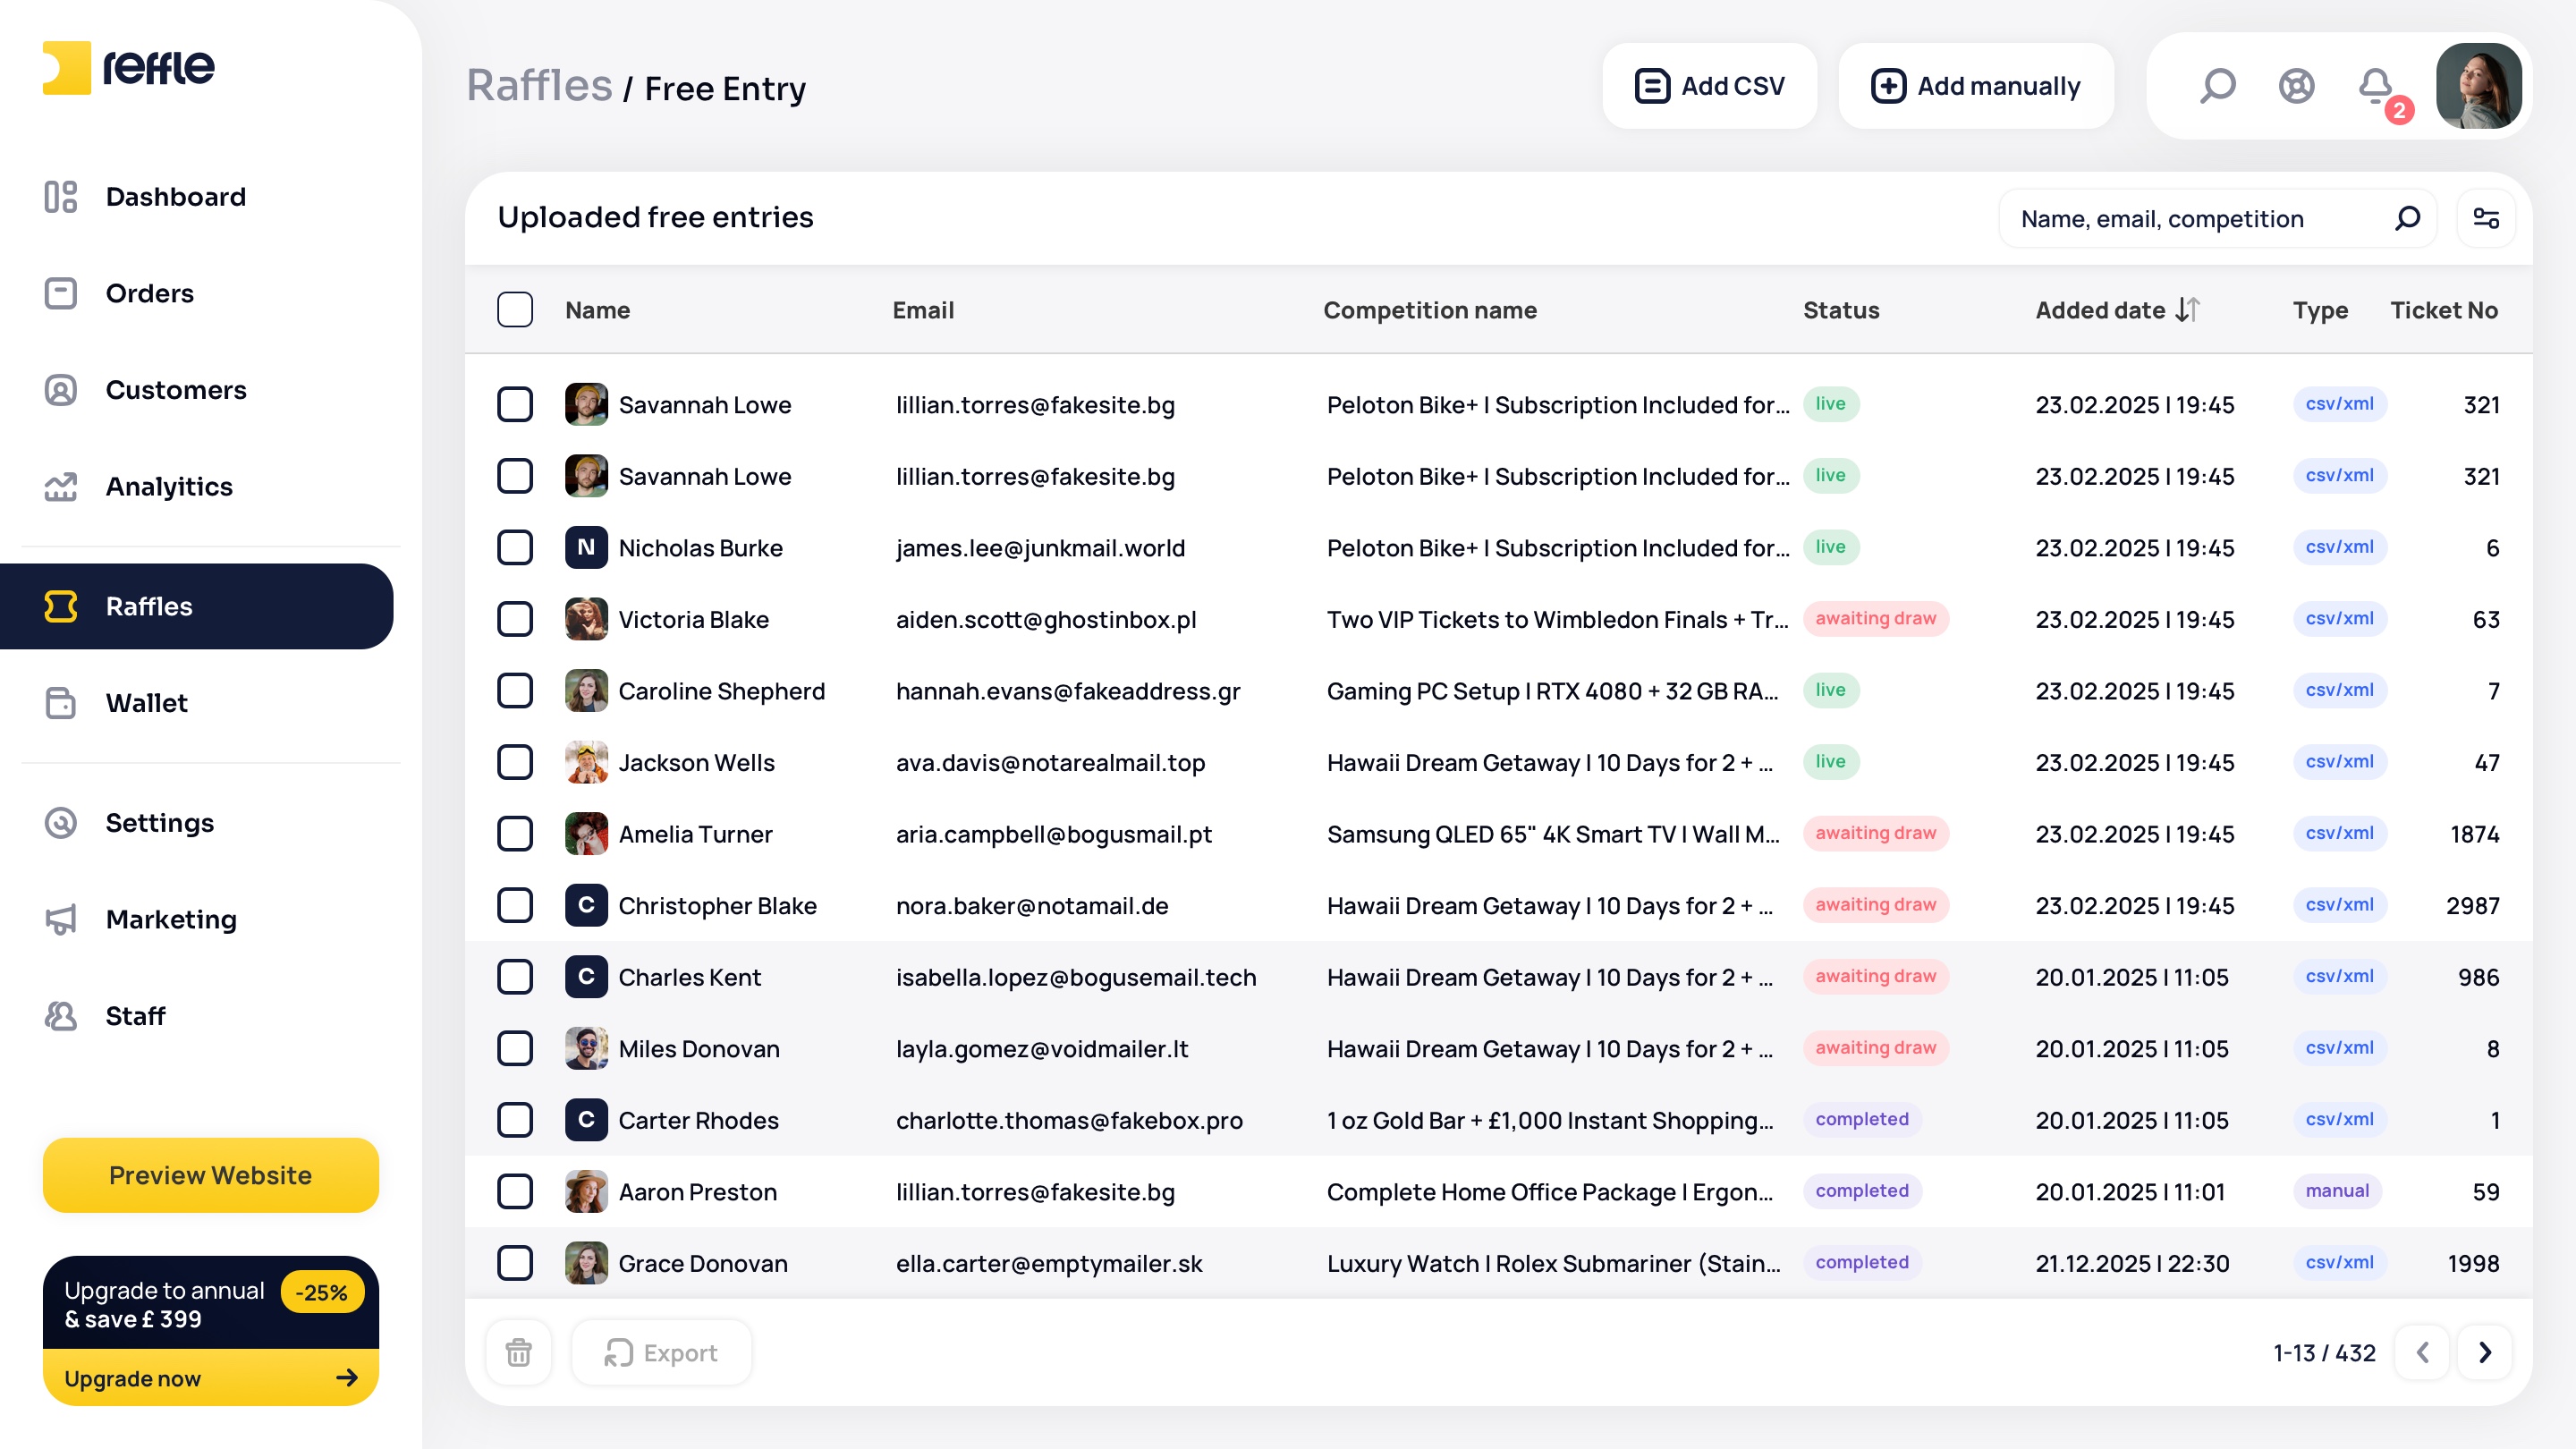Click the trash delete icon
Screen dimensions: 2576x1449
point(518,1353)
